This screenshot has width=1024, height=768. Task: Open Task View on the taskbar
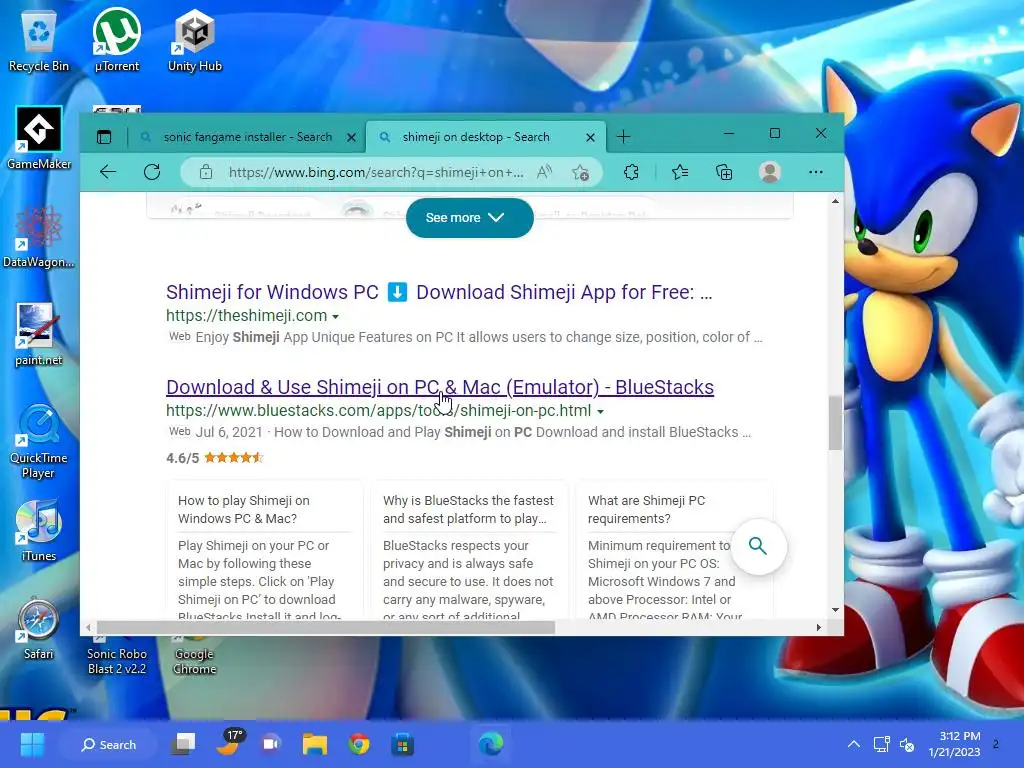coord(184,744)
